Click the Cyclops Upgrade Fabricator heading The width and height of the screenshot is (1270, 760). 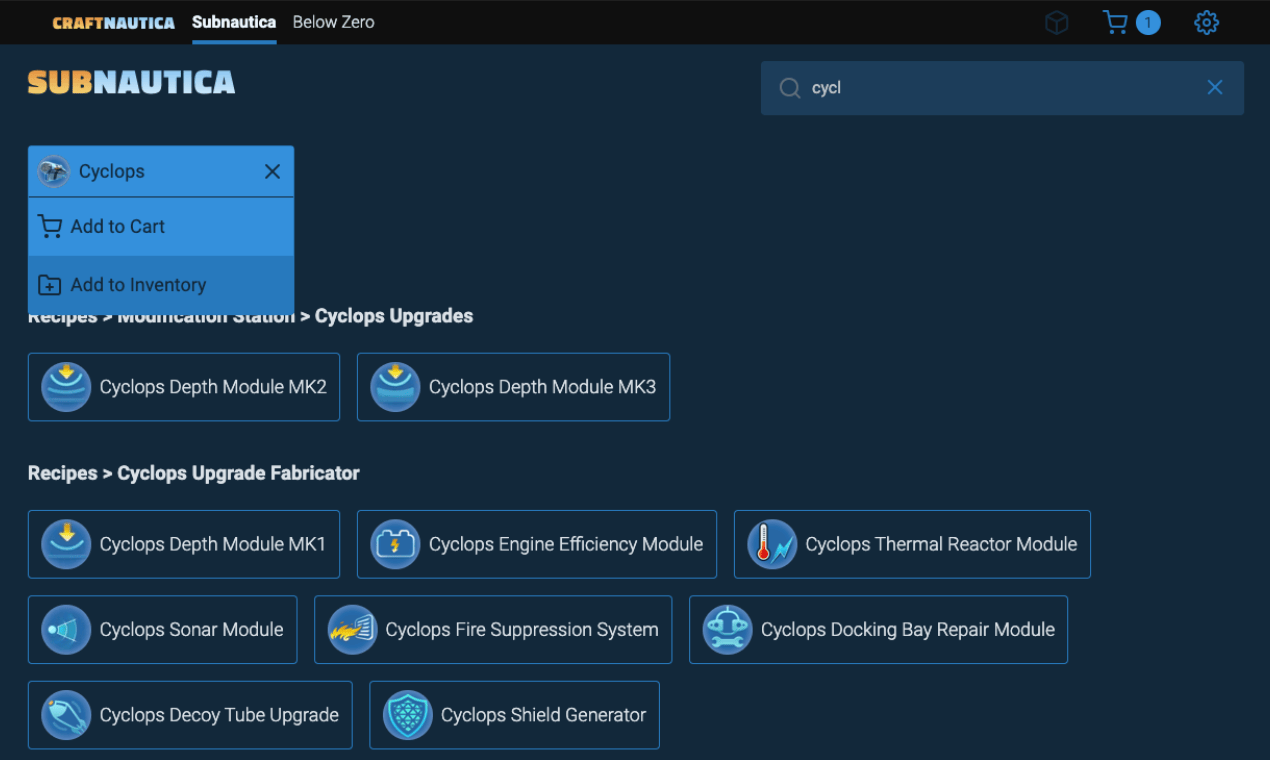pyautogui.click(x=238, y=473)
